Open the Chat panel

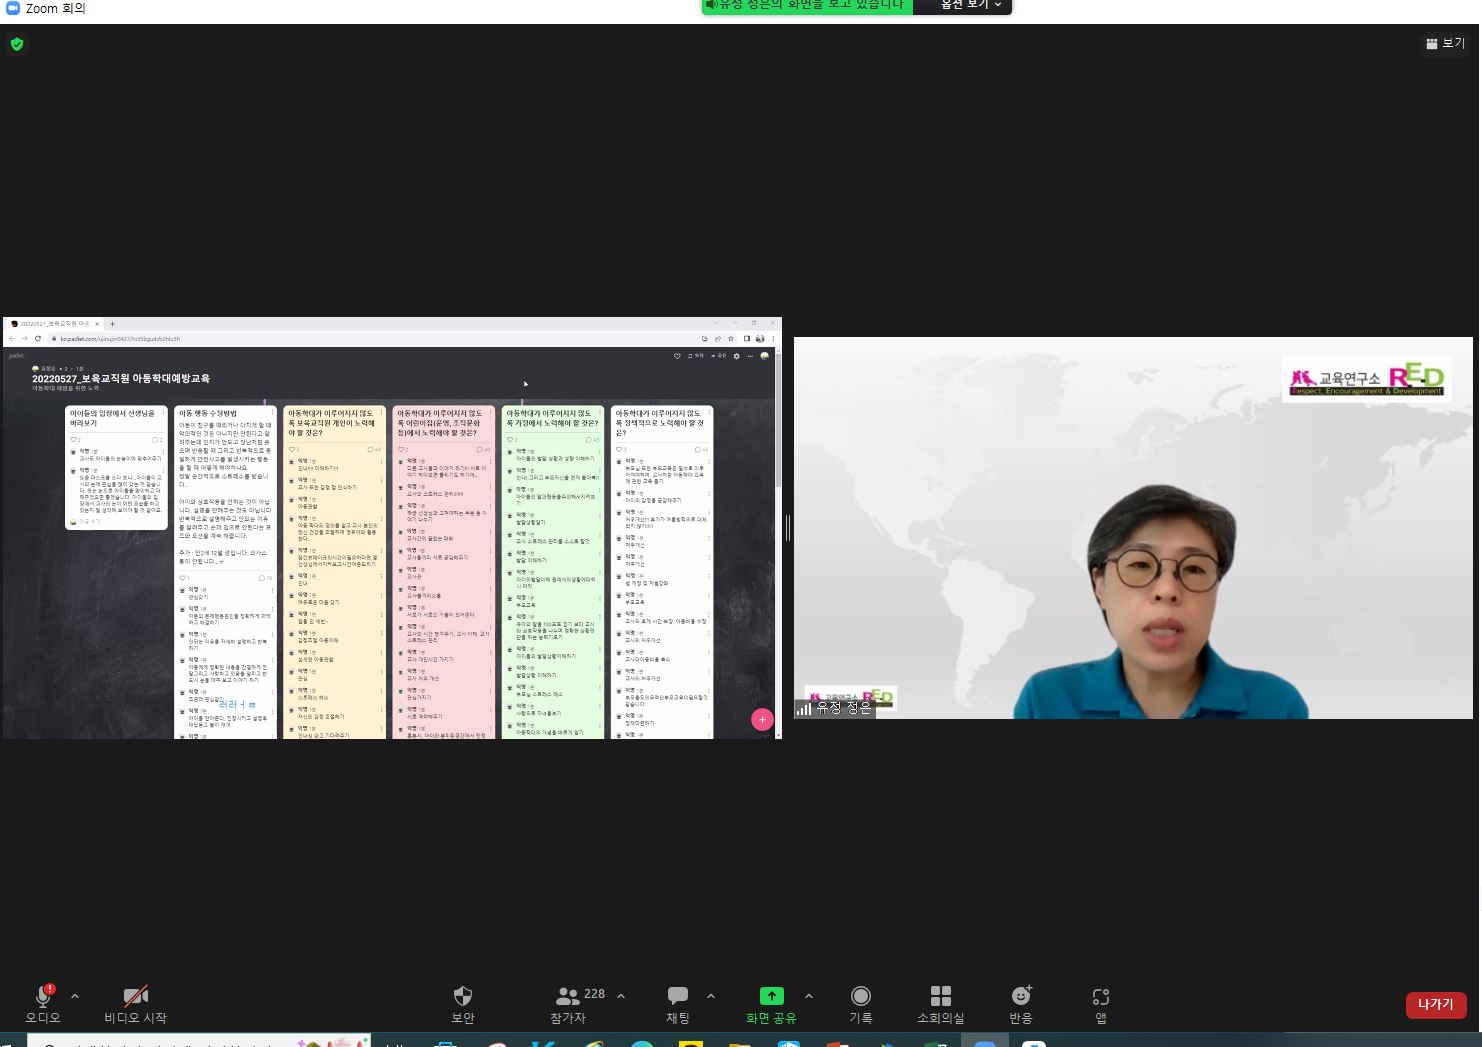(677, 1002)
